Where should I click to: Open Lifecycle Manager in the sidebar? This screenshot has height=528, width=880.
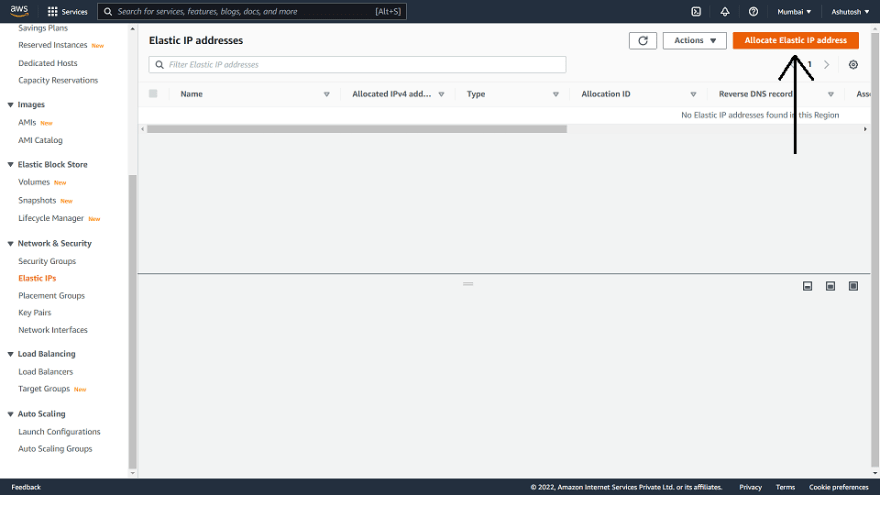pos(51,218)
